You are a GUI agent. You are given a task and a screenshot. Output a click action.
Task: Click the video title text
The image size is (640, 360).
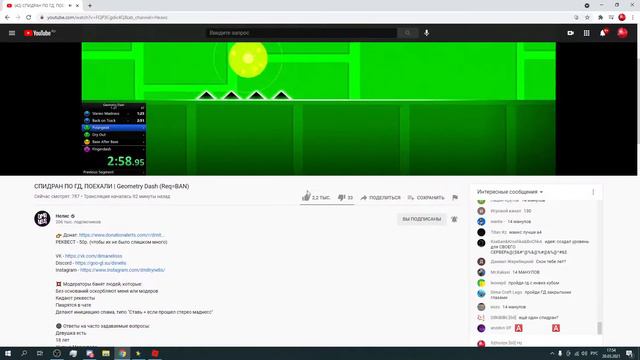(111, 186)
